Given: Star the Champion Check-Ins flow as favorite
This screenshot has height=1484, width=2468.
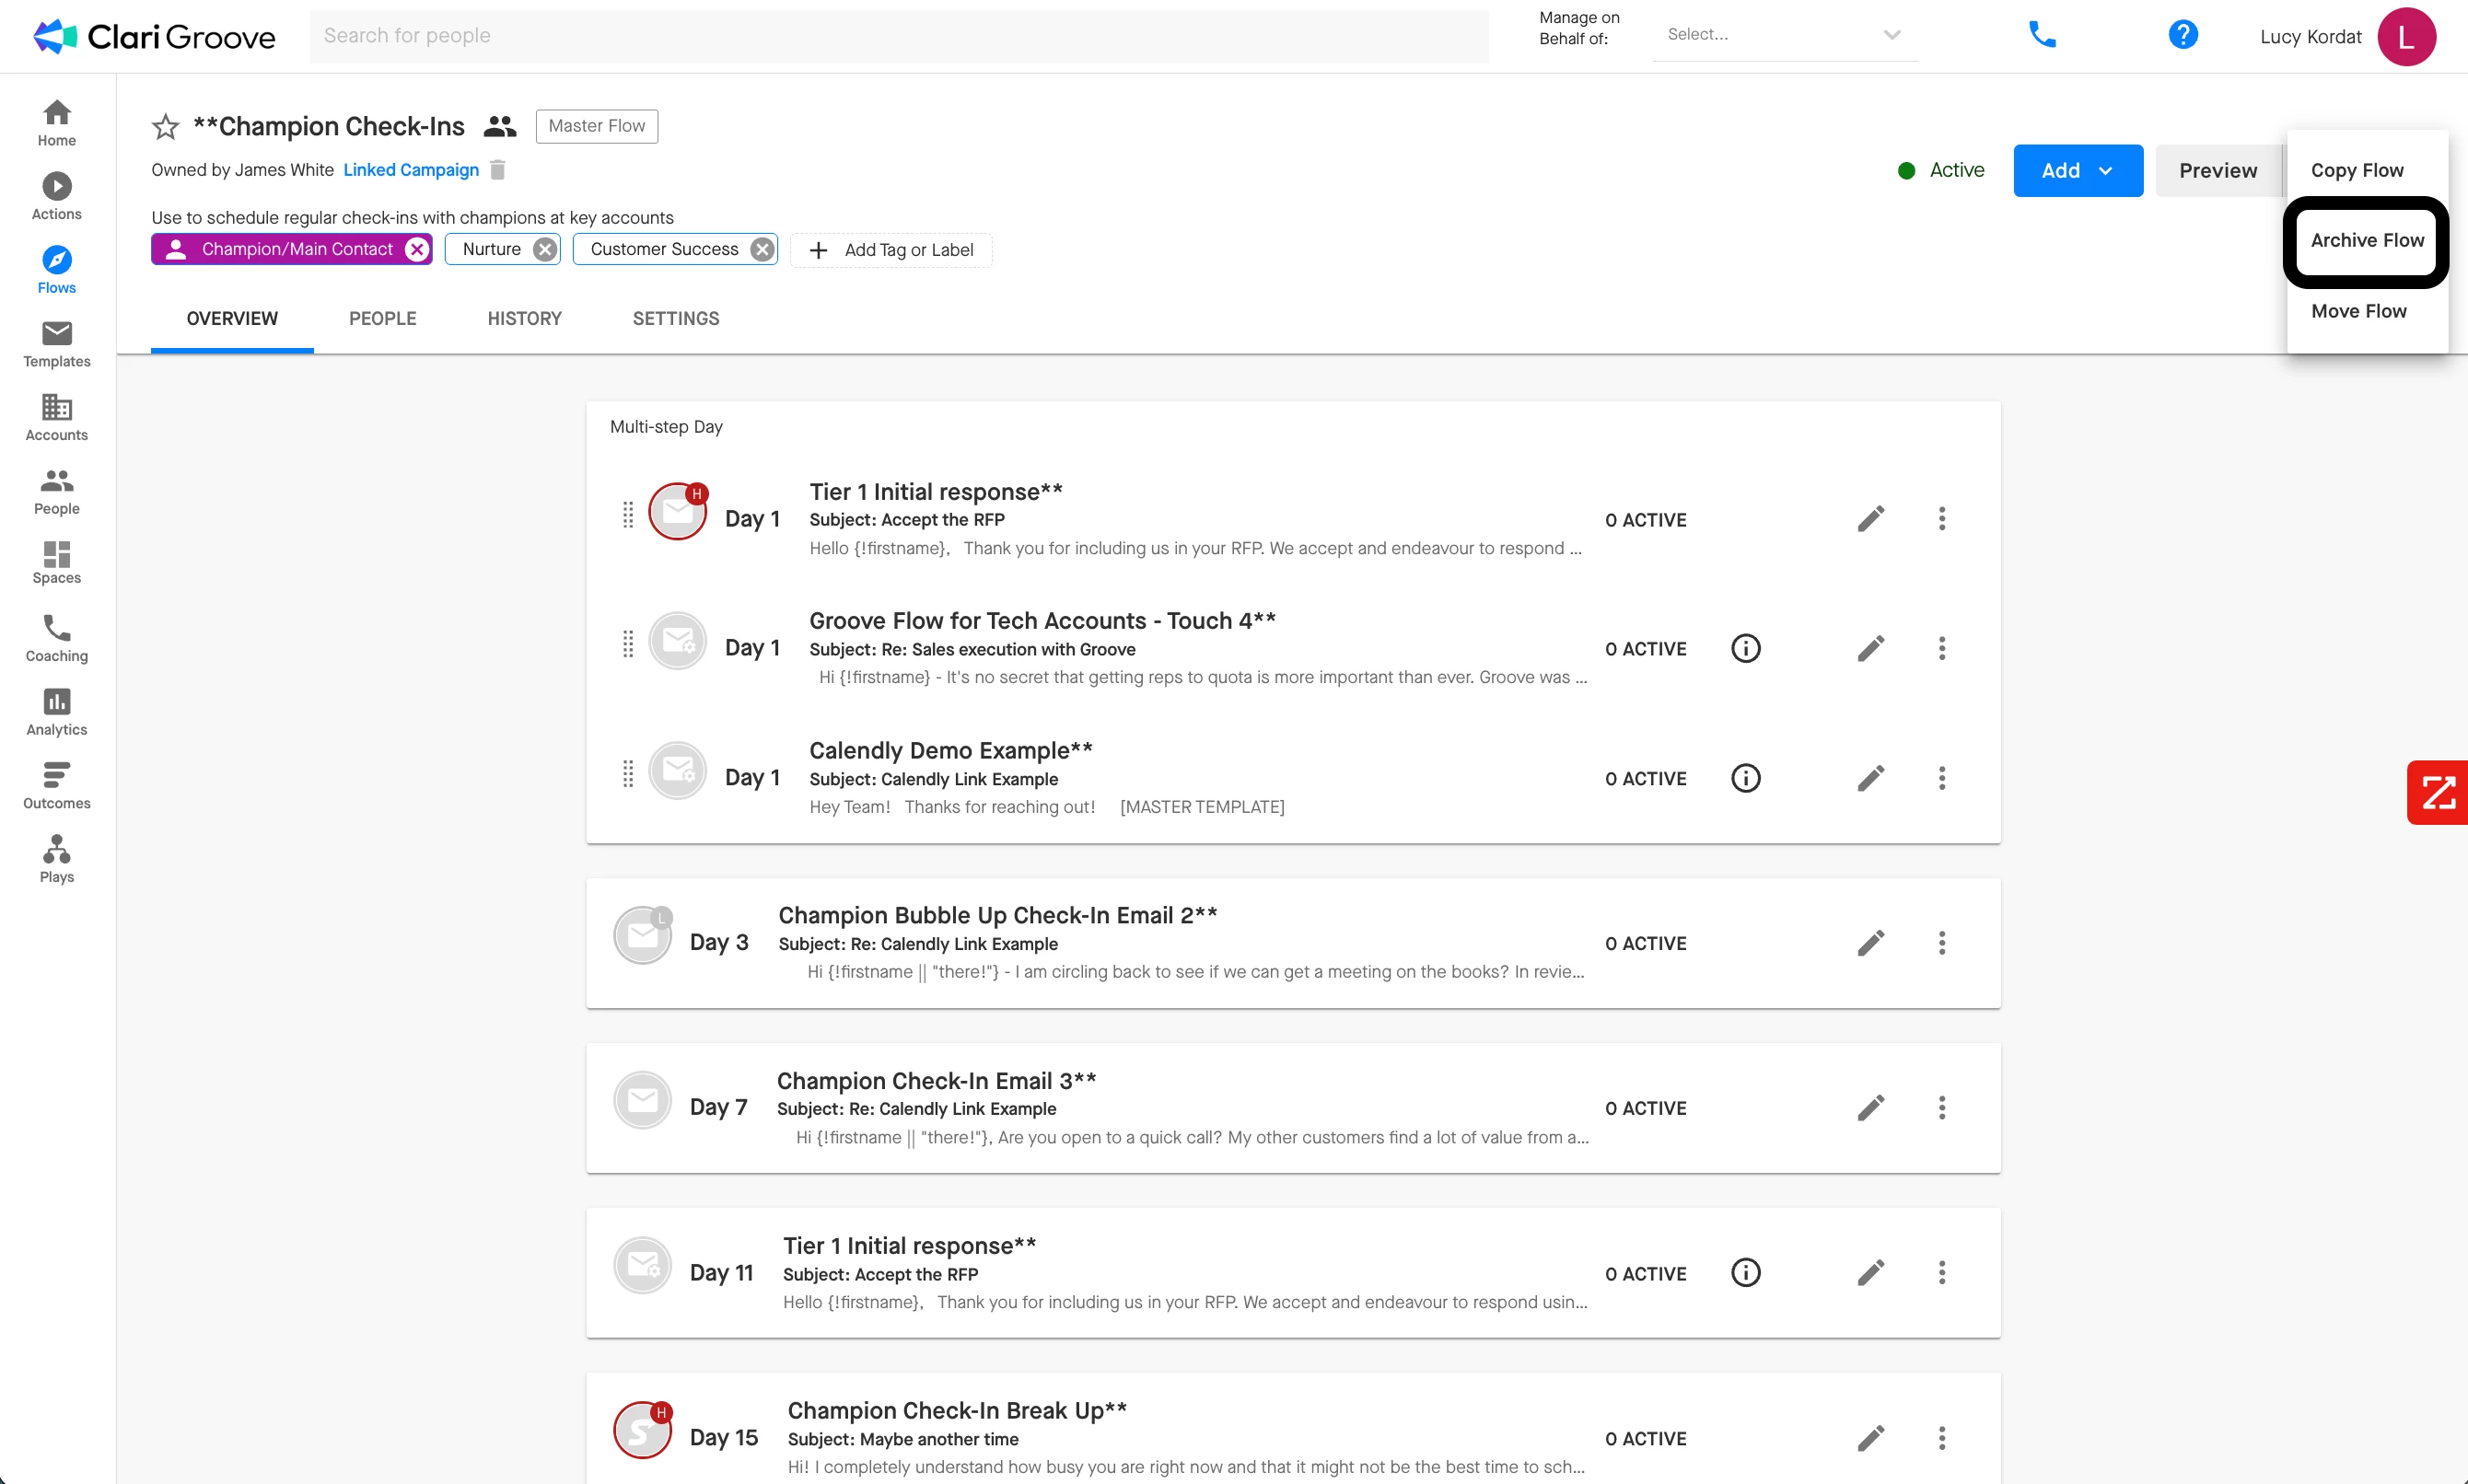Looking at the screenshot, I should pos(165,127).
